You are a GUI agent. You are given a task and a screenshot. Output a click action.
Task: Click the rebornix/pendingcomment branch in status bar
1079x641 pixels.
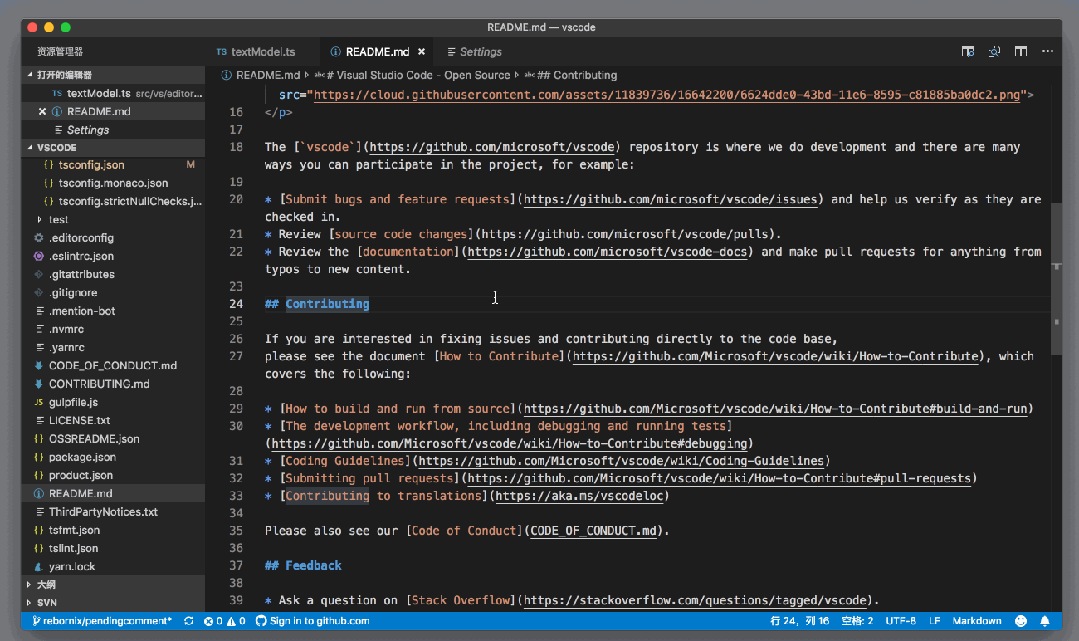coord(101,621)
